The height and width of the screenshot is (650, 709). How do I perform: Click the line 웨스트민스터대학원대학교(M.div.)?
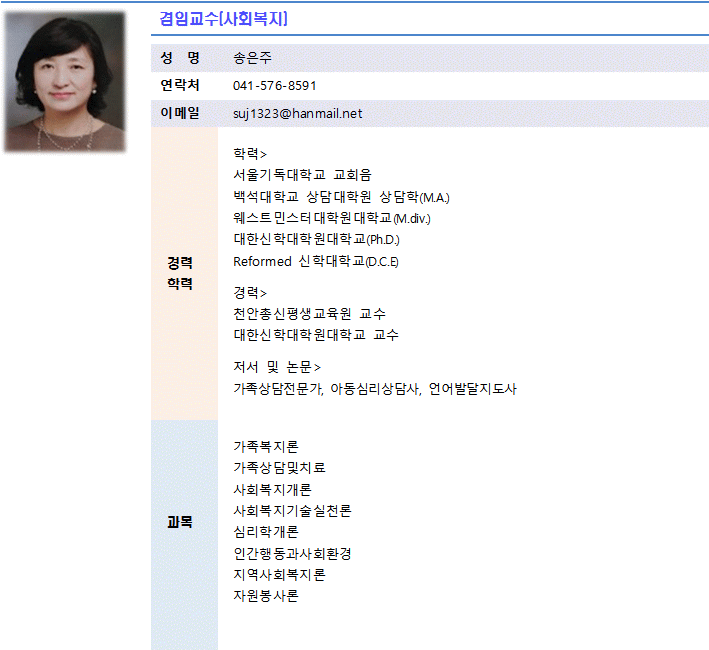pyautogui.click(x=332, y=218)
